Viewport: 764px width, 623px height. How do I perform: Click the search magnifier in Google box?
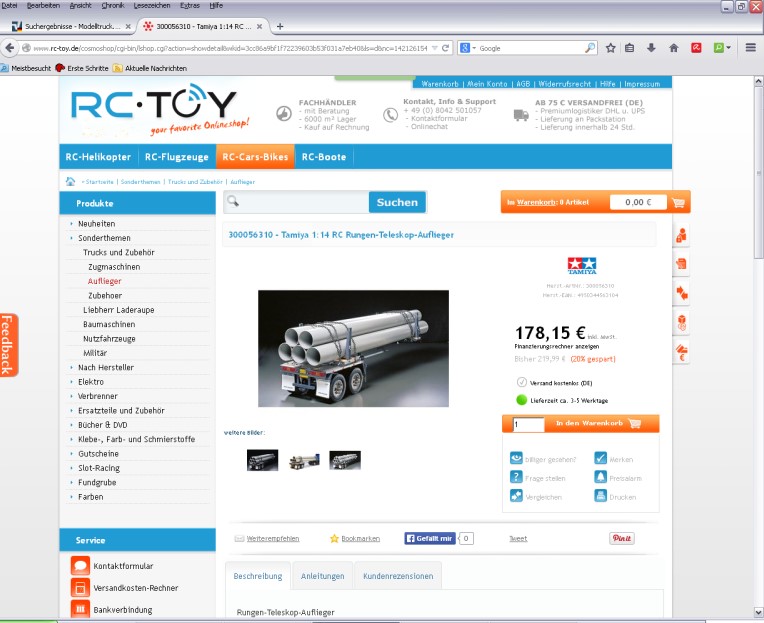point(590,48)
